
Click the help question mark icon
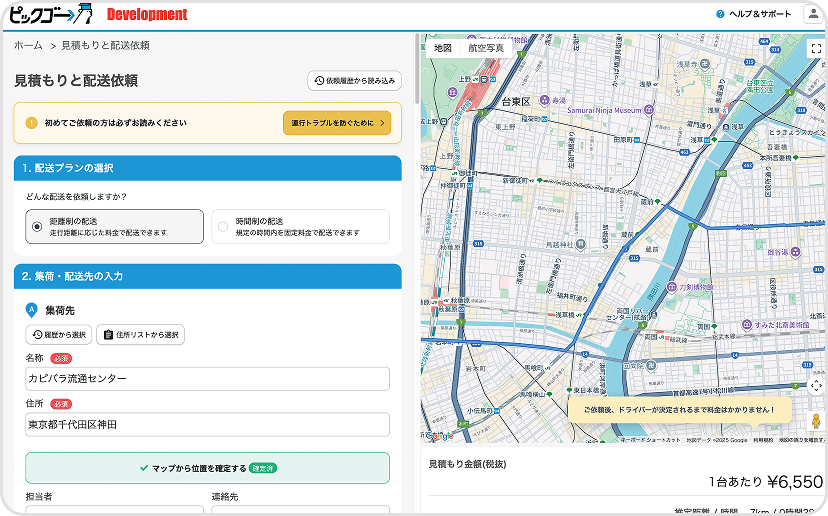pos(720,14)
